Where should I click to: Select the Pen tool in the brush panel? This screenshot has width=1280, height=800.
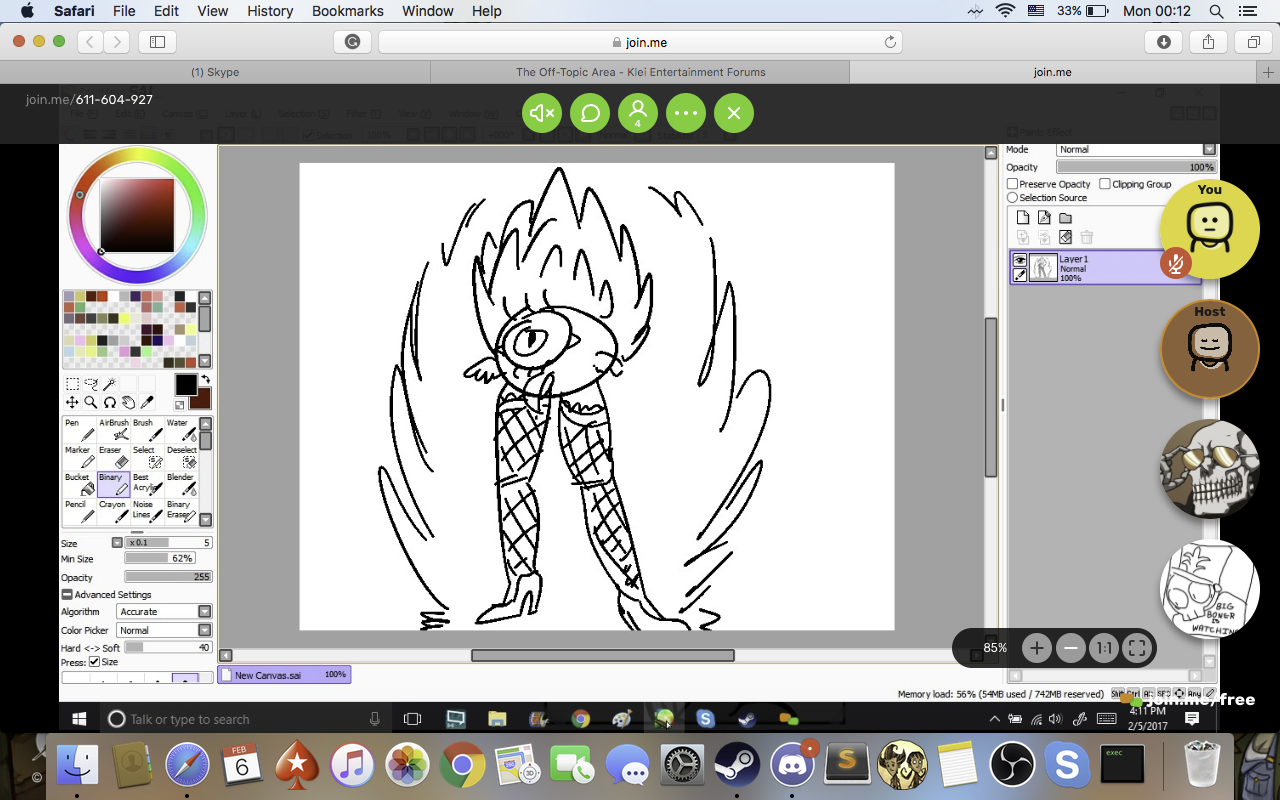(x=79, y=430)
